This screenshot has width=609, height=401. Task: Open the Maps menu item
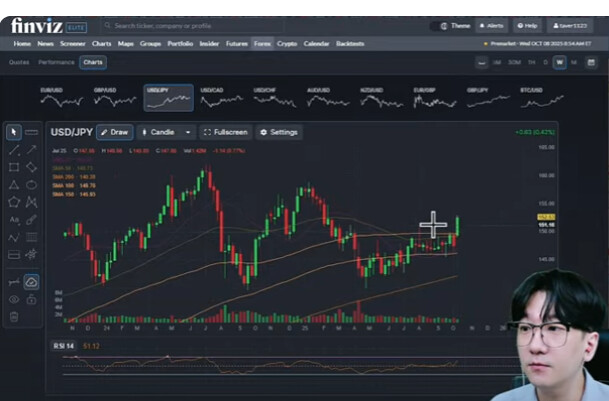coord(125,44)
